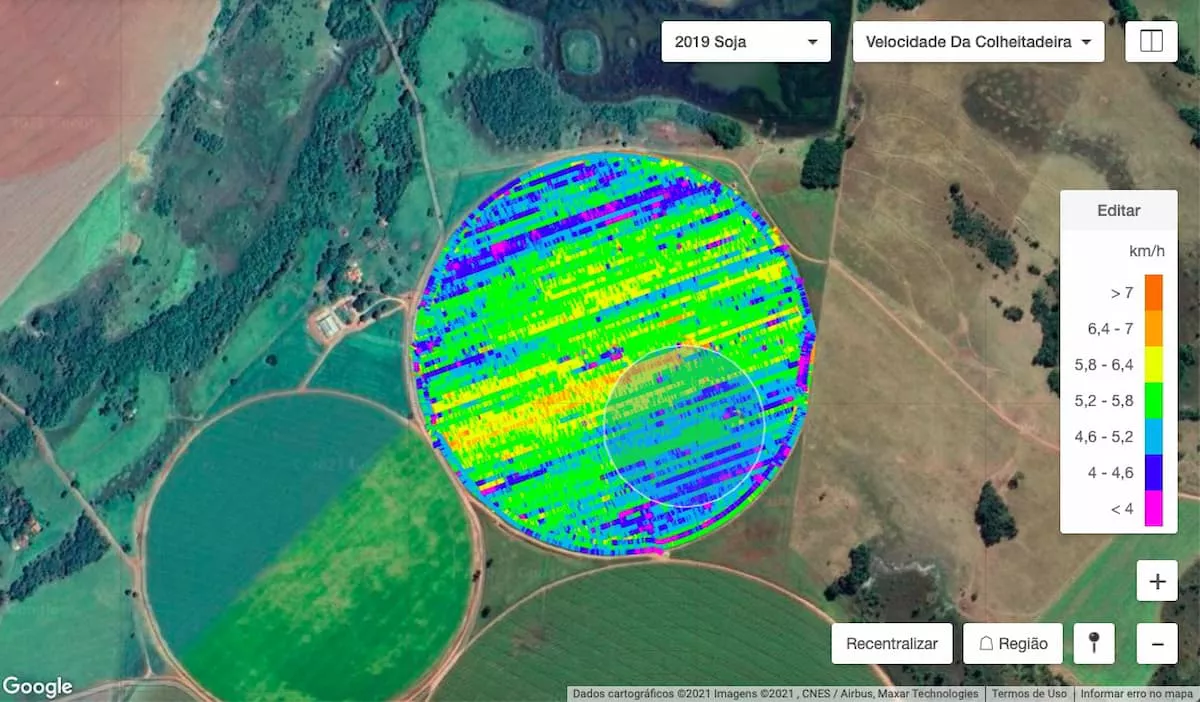Toggle the split-view compare icon
Screen dimensions: 1200x702
pos(1151,42)
